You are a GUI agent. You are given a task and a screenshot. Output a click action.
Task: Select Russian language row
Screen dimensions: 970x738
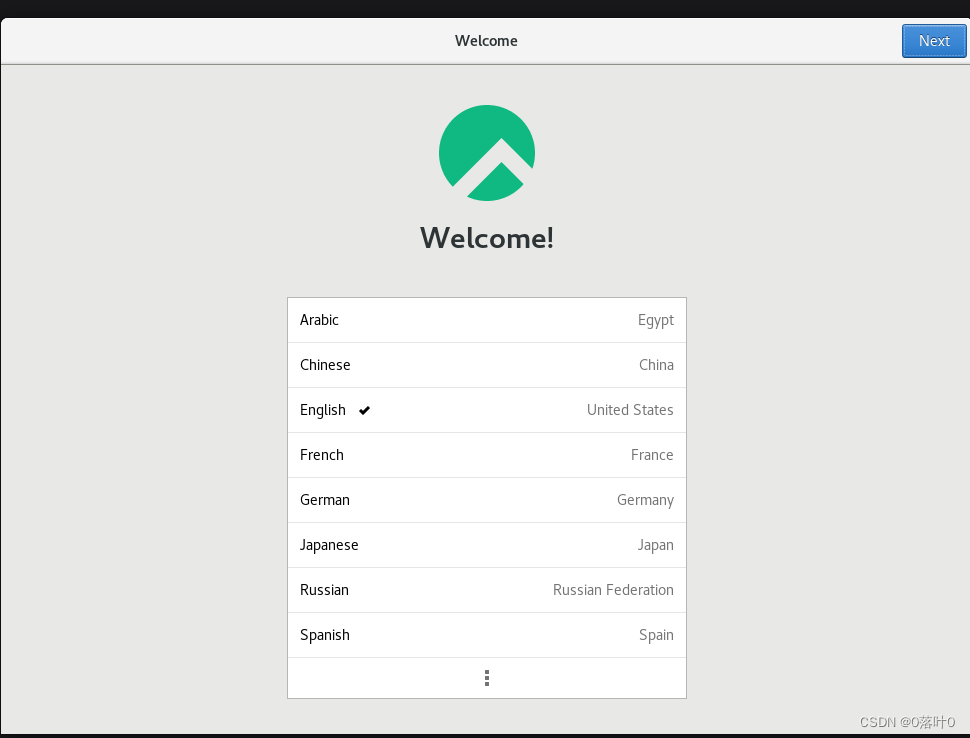tap(487, 590)
